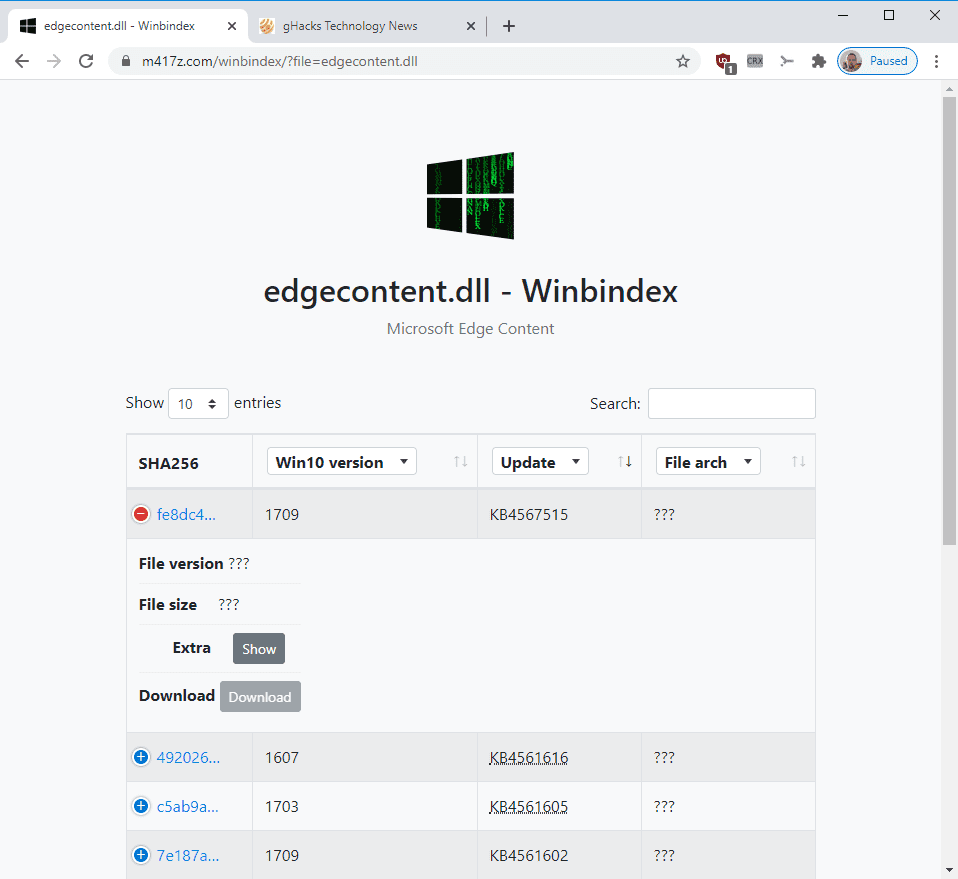Viewport: 958px width, 879px height.
Task: Close the gHacks Technology News tab
Action: pos(470,26)
